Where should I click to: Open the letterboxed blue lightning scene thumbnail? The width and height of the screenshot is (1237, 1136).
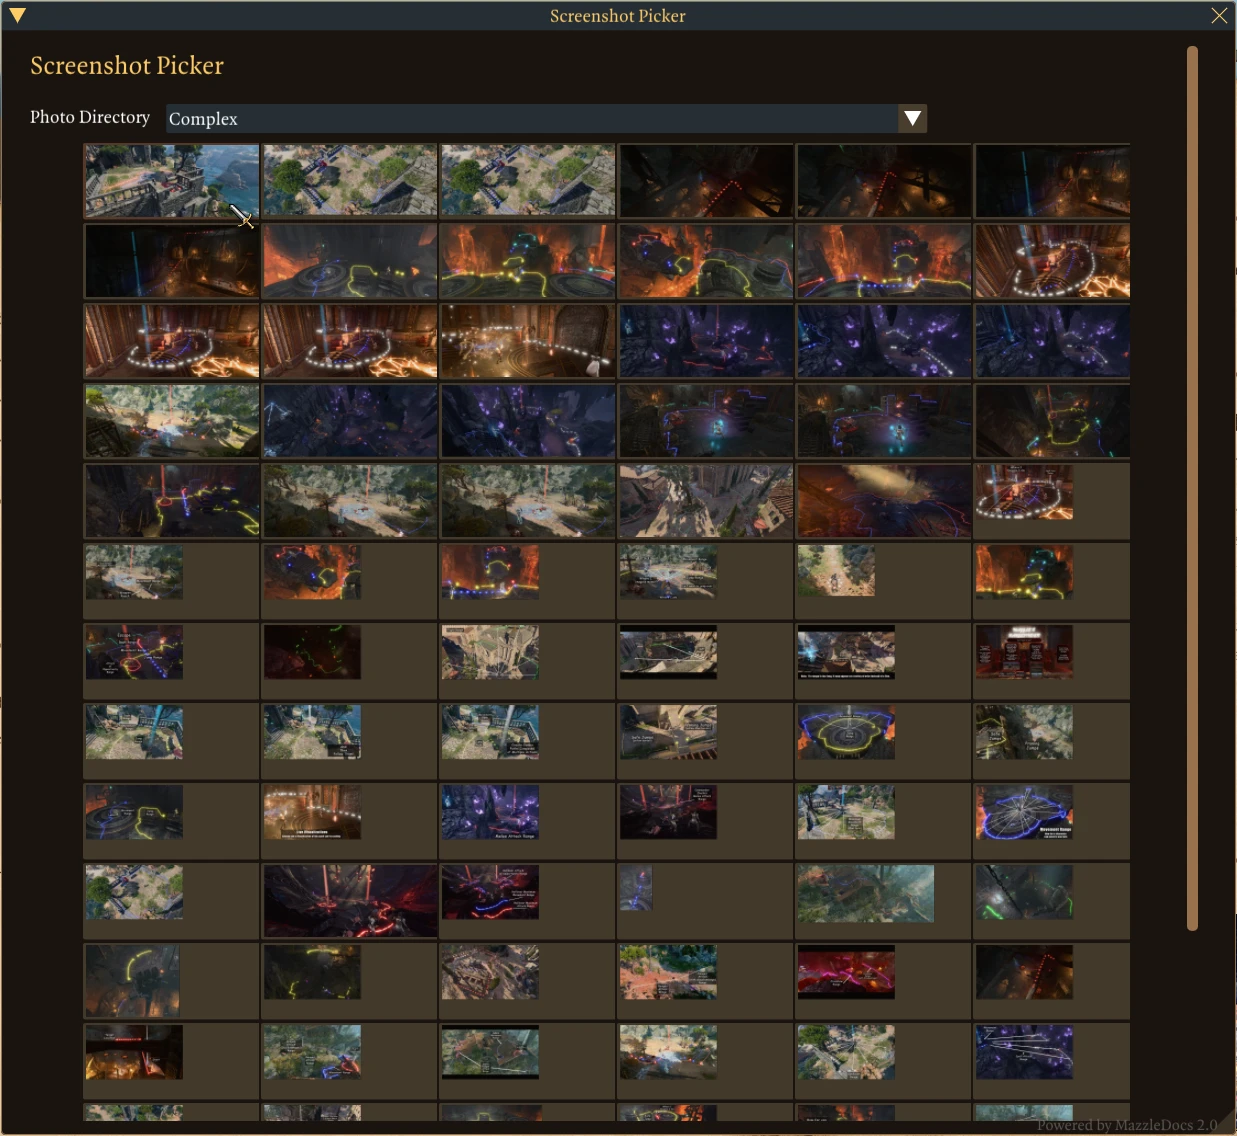click(x=846, y=652)
